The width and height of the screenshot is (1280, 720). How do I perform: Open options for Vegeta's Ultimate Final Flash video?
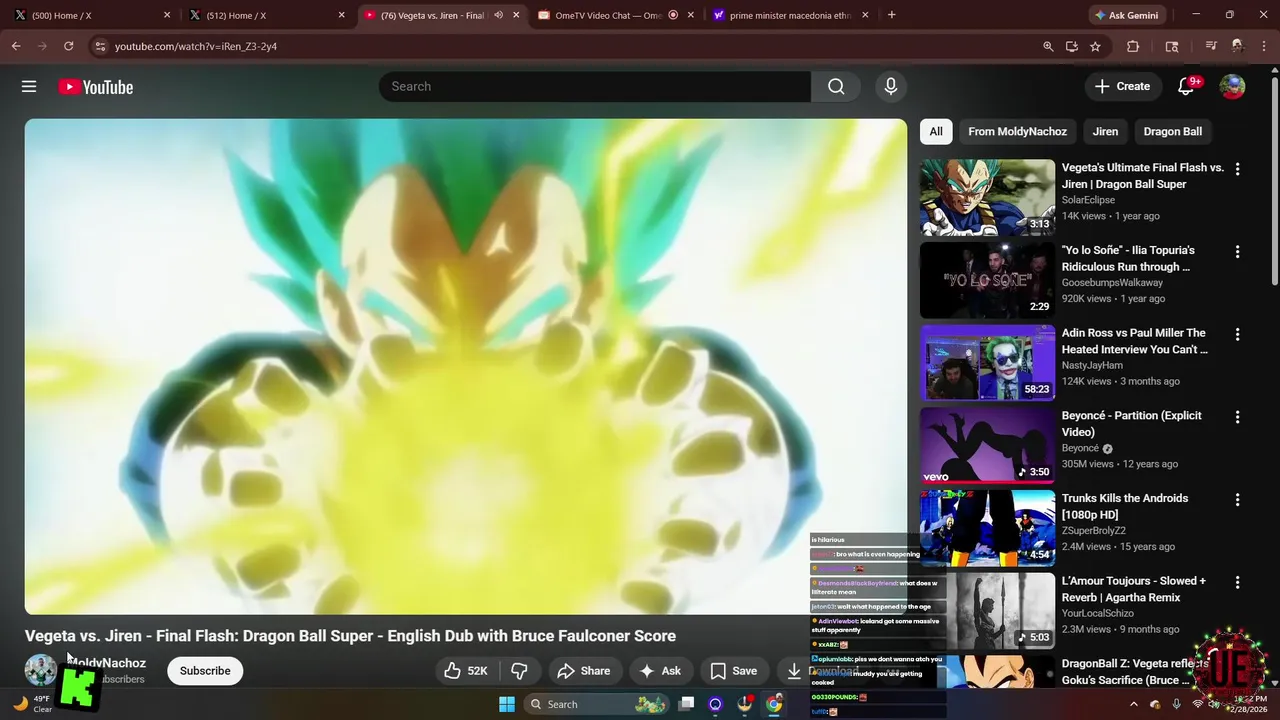tap(1237, 169)
